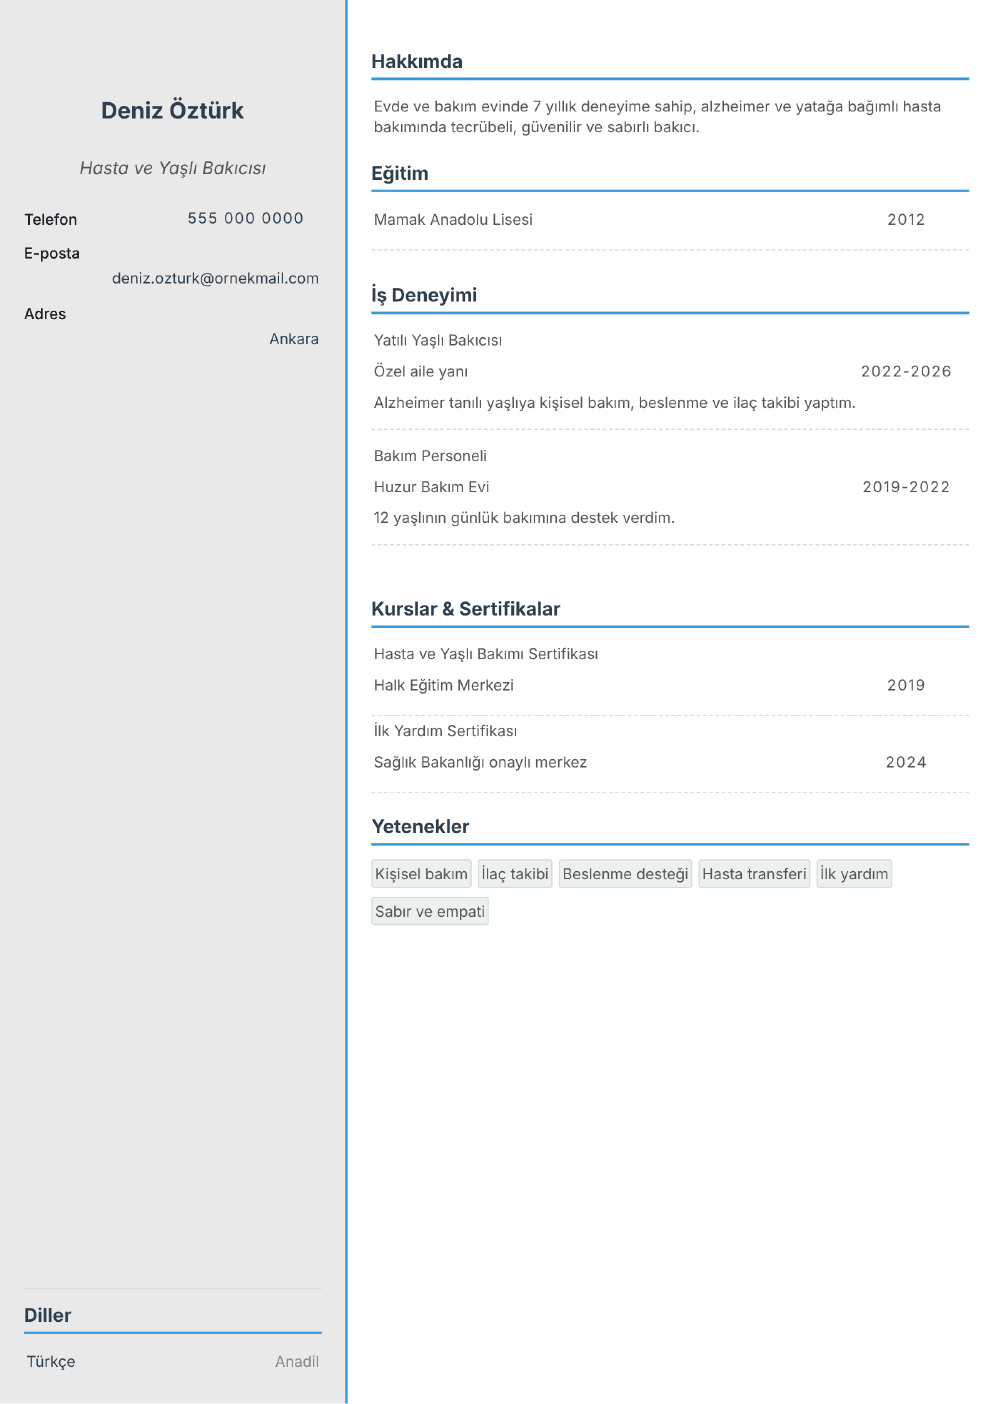993x1404 pixels.
Task: Click the Hakkımda section heading
Action: click(x=417, y=61)
